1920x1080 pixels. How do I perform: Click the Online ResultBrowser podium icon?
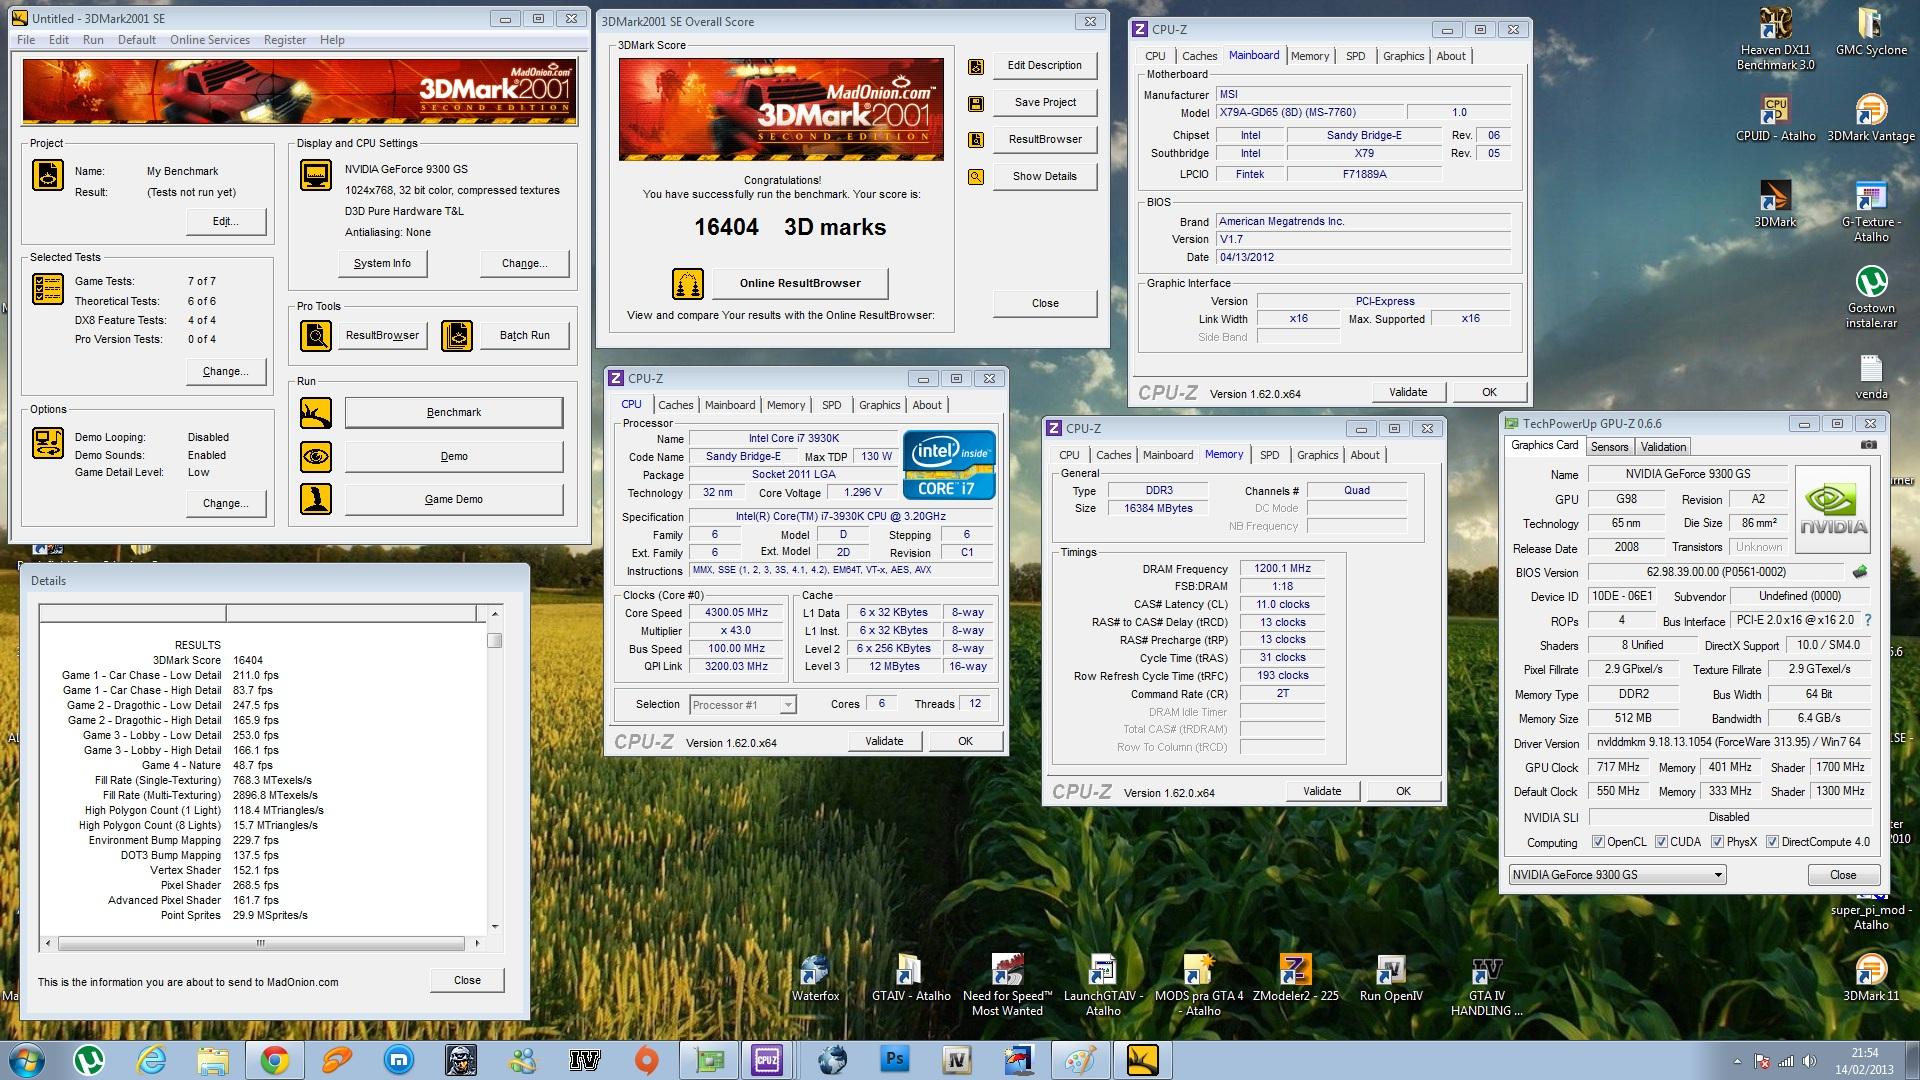click(688, 284)
